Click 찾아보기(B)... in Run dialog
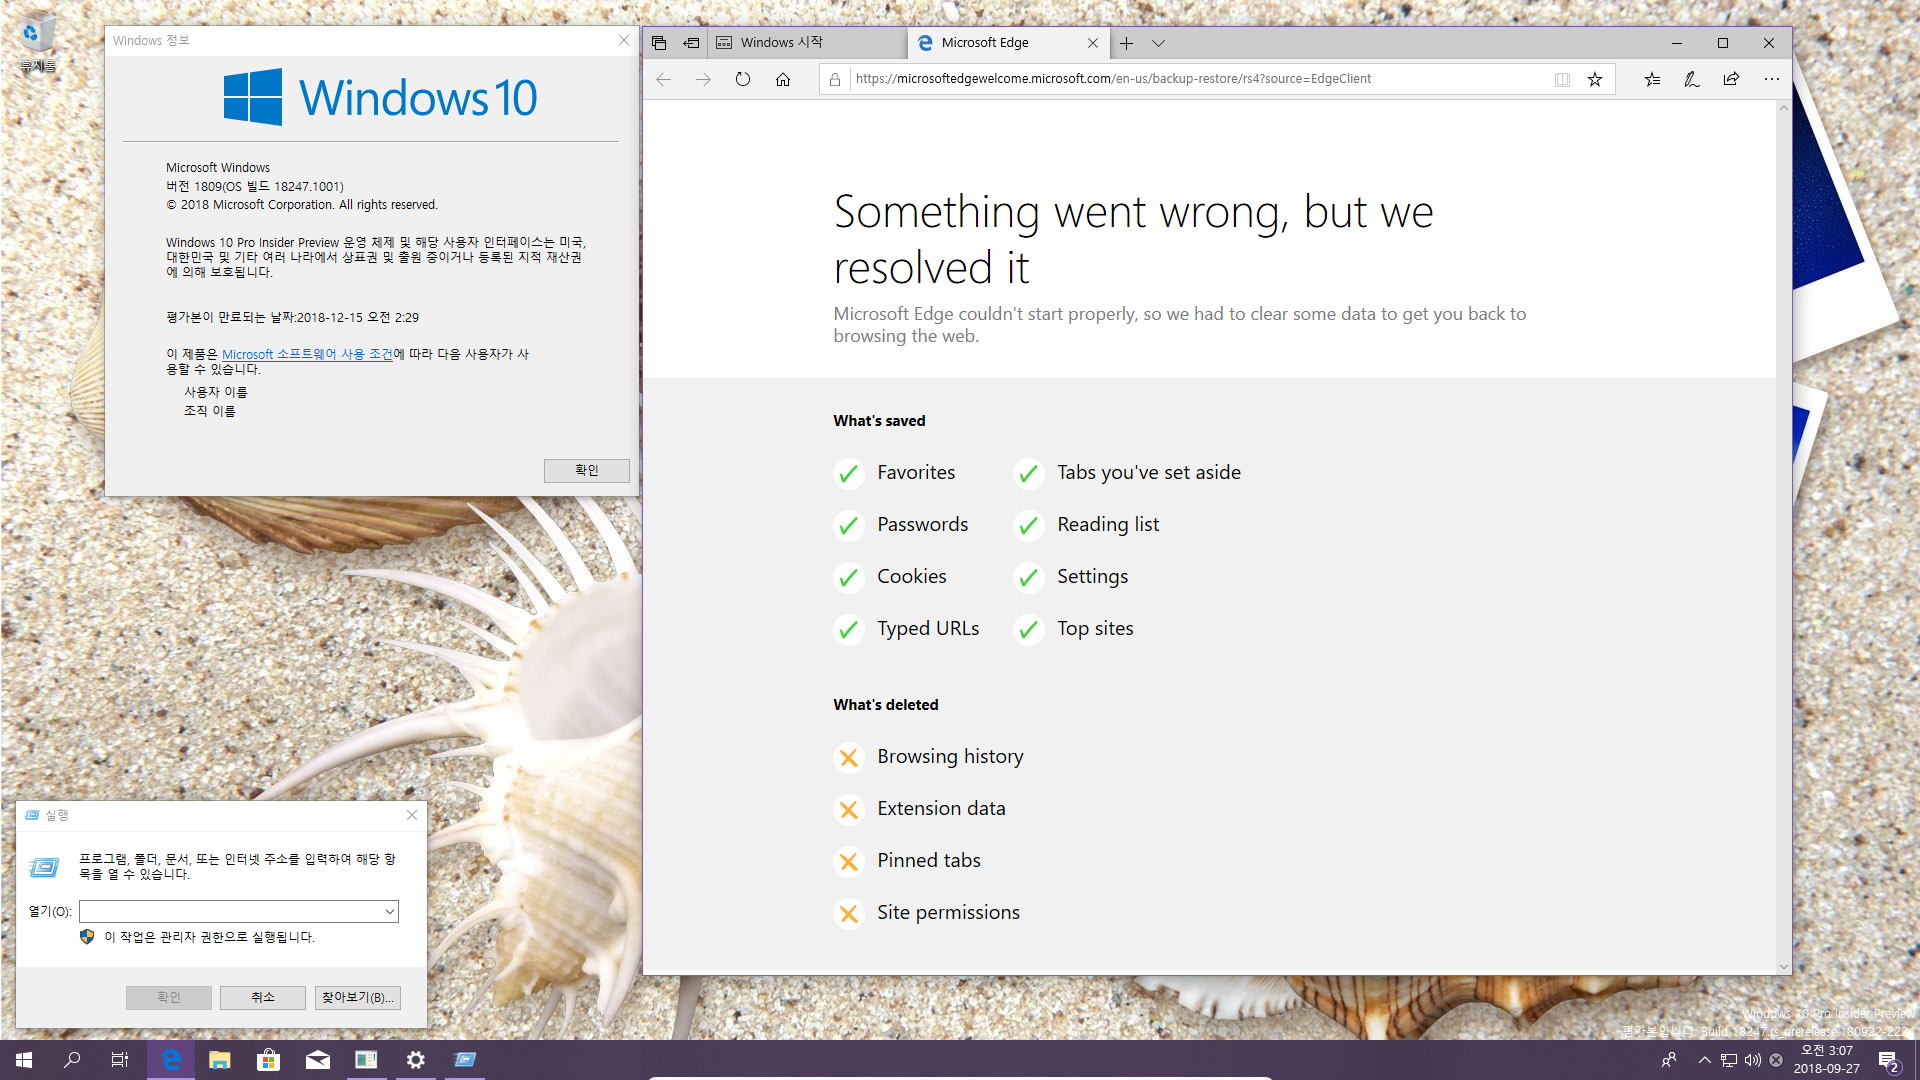The height and width of the screenshot is (1080, 1920). point(357,997)
